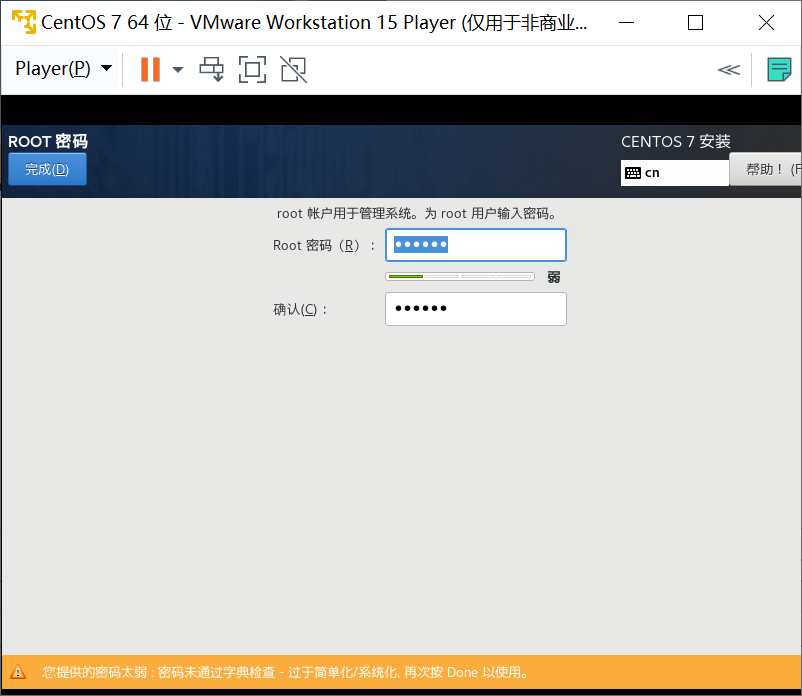Close the VMware Player window
Image resolution: width=802 pixels, height=696 pixels.
click(x=766, y=23)
